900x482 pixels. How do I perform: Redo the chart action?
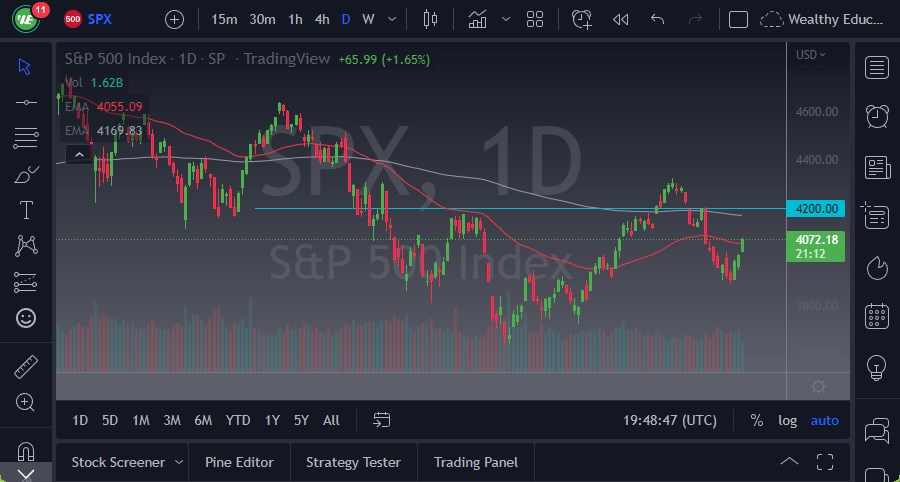[695, 20]
